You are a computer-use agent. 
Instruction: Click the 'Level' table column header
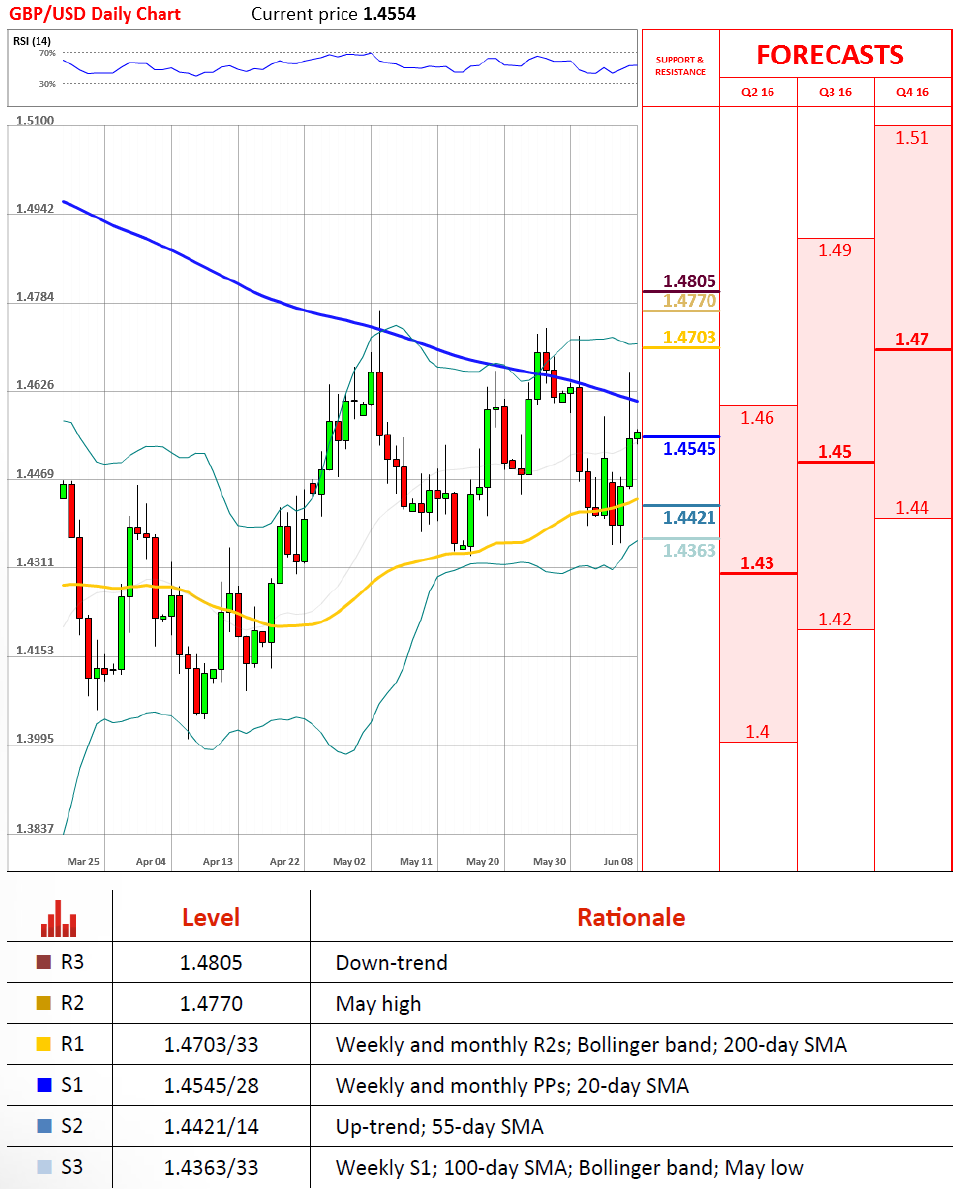pyautogui.click(x=211, y=918)
